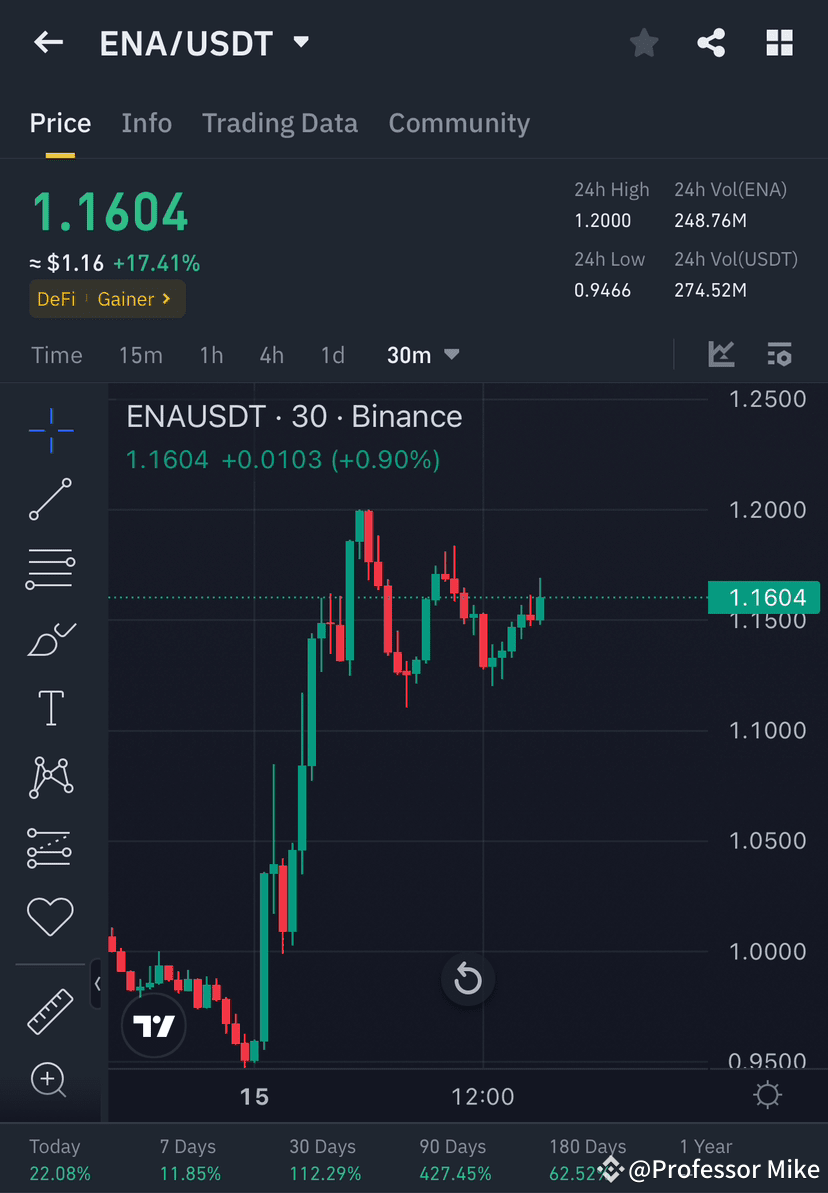Image resolution: width=828 pixels, height=1193 pixels.
Task: Open the Trading Data tab
Action: [x=280, y=123]
